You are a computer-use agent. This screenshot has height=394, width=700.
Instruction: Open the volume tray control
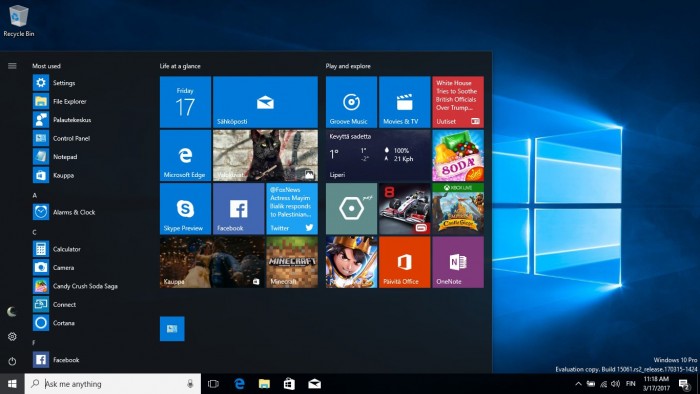point(616,384)
